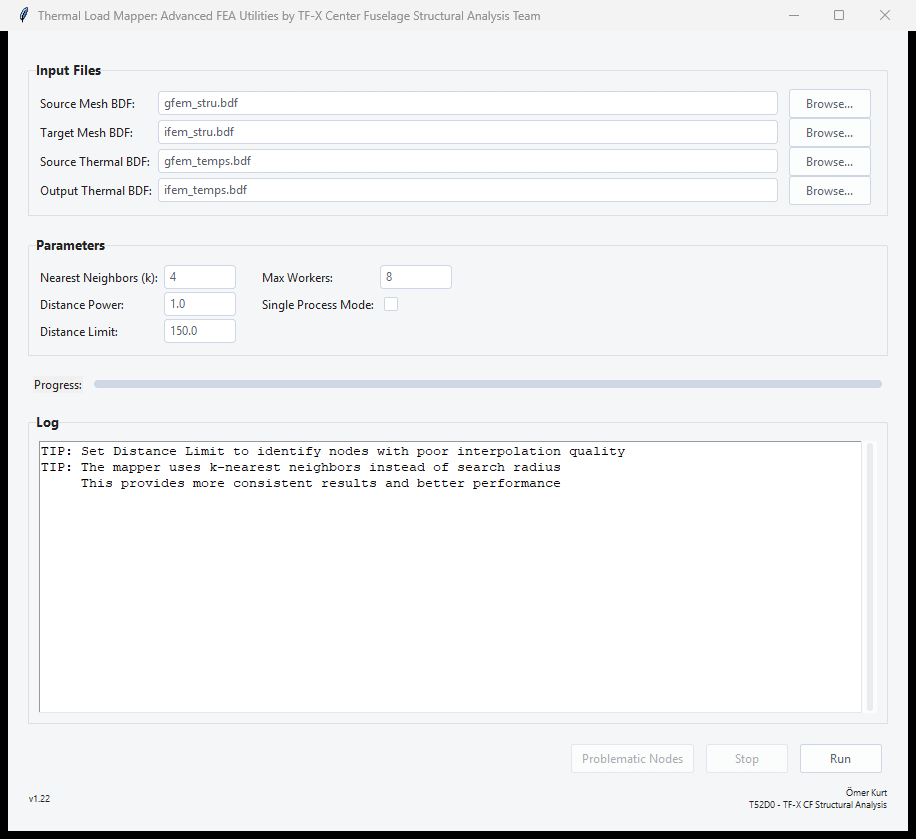Browse for a Source Thermal BDF file

(829, 161)
